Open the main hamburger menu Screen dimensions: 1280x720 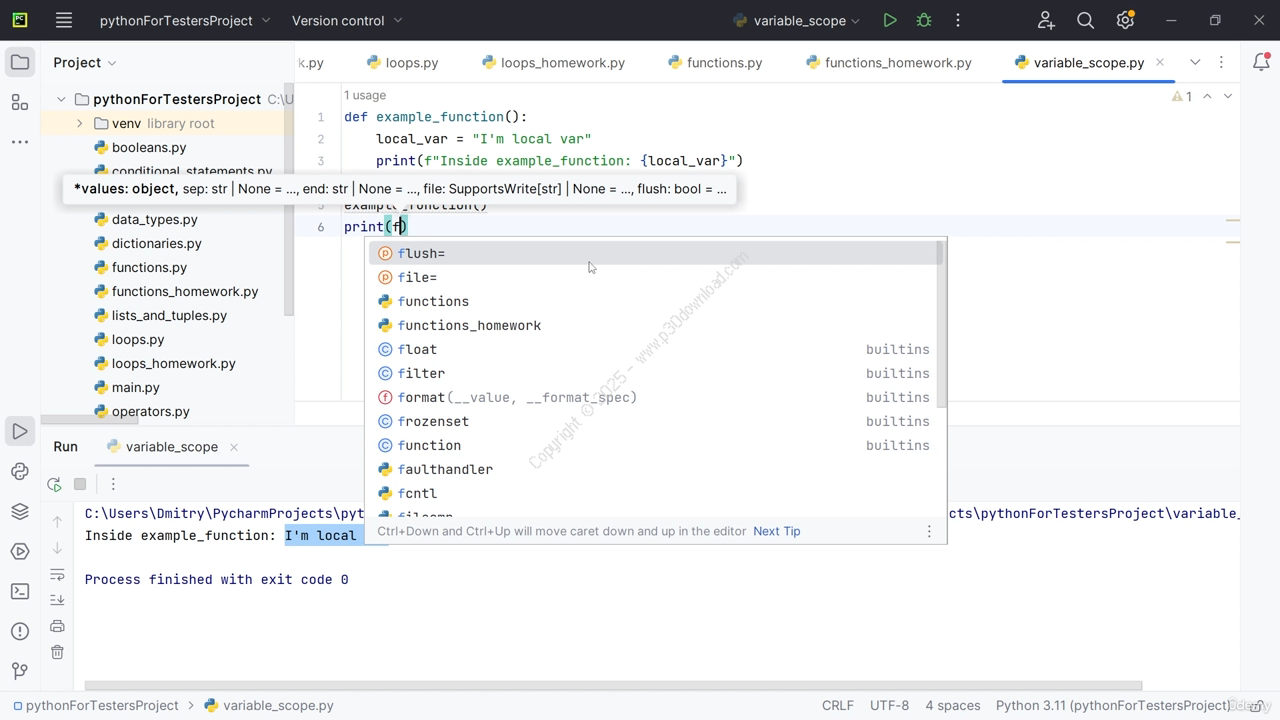[64, 20]
